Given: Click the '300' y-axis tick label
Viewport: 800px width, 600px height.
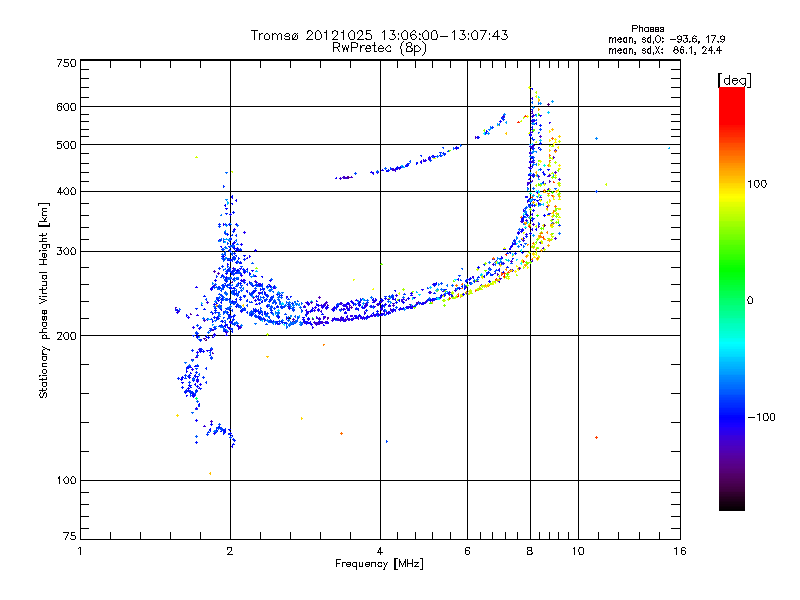Looking at the screenshot, I should coord(66,251).
